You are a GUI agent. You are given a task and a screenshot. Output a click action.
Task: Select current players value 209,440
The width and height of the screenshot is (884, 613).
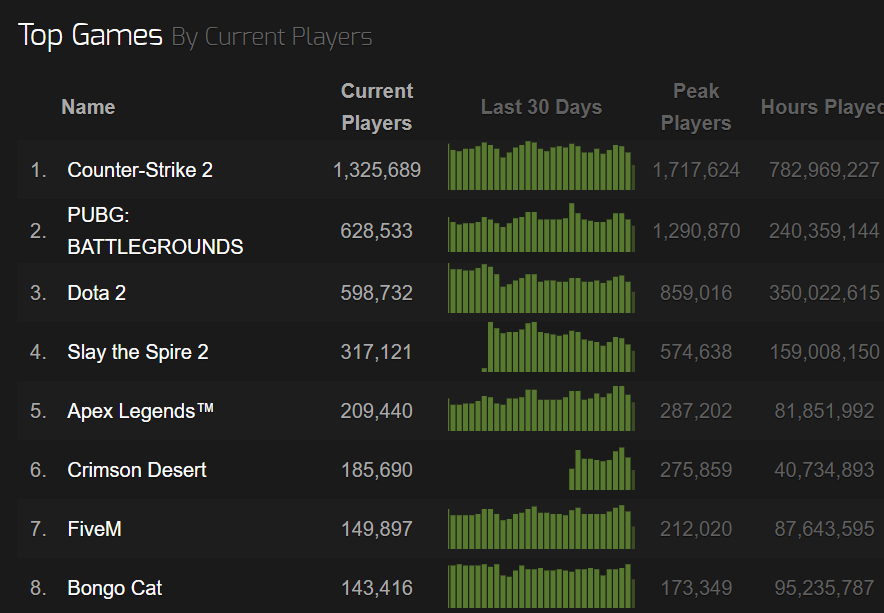pyautogui.click(x=377, y=411)
